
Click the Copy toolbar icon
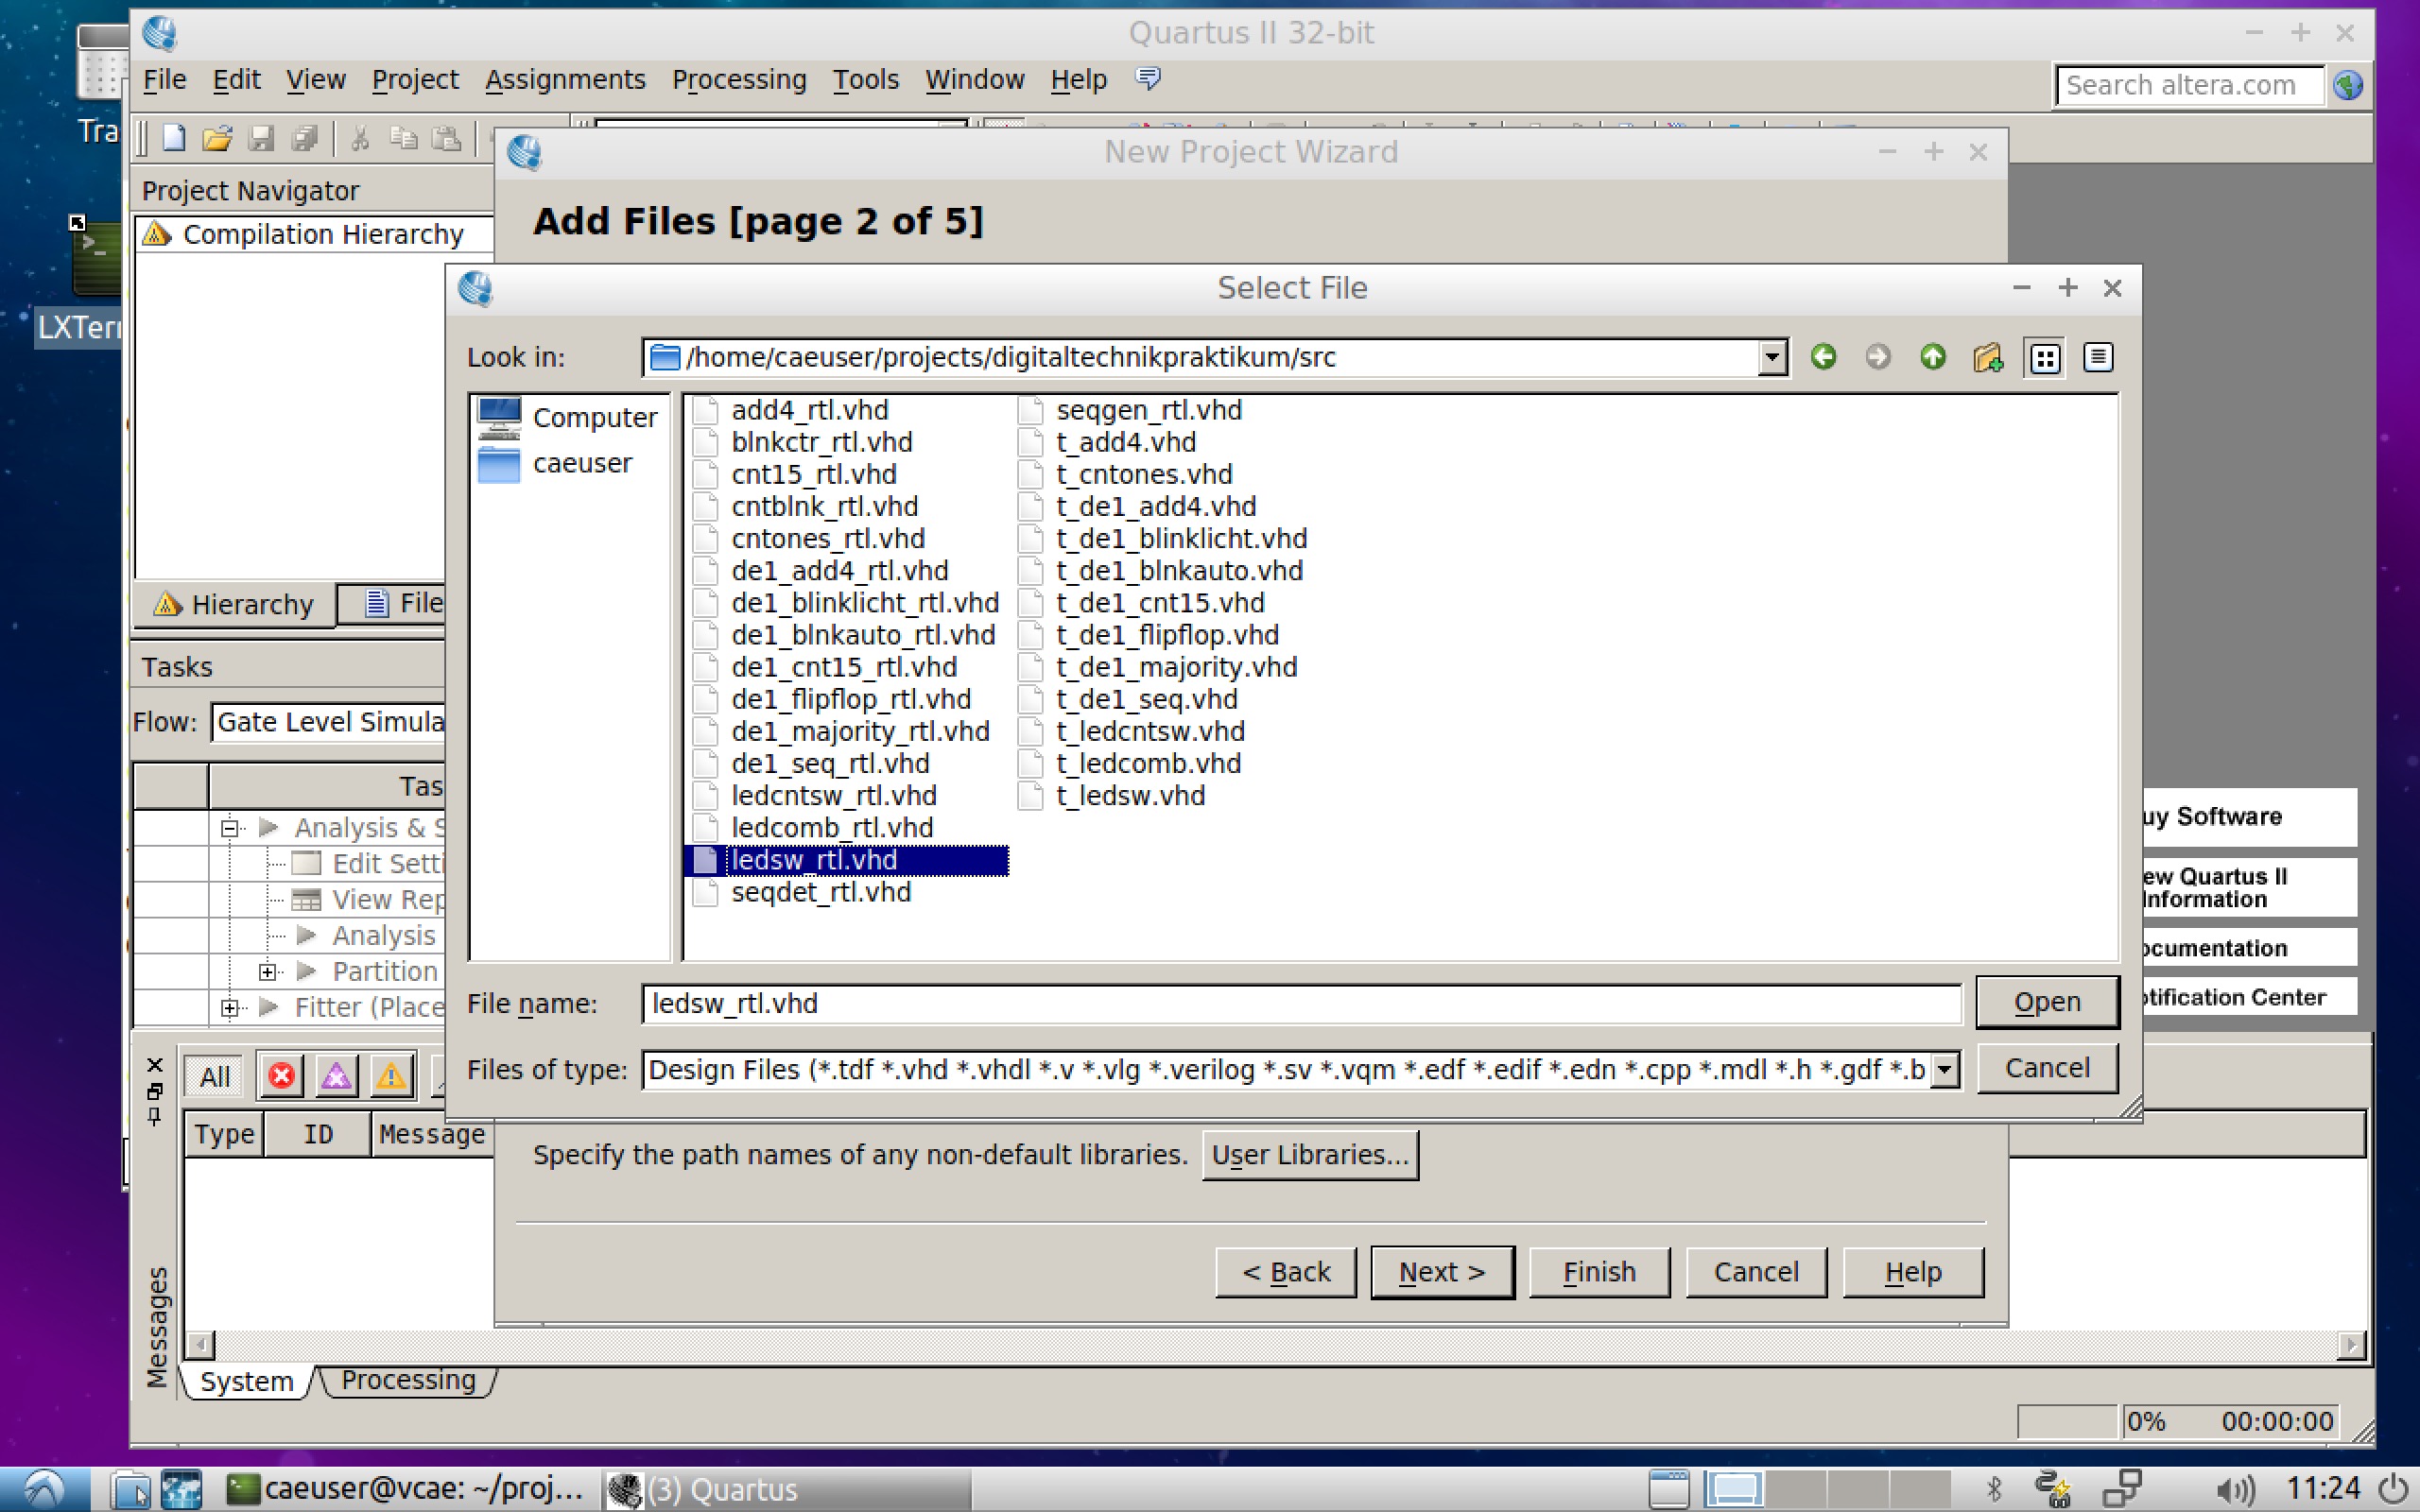(403, 138)
